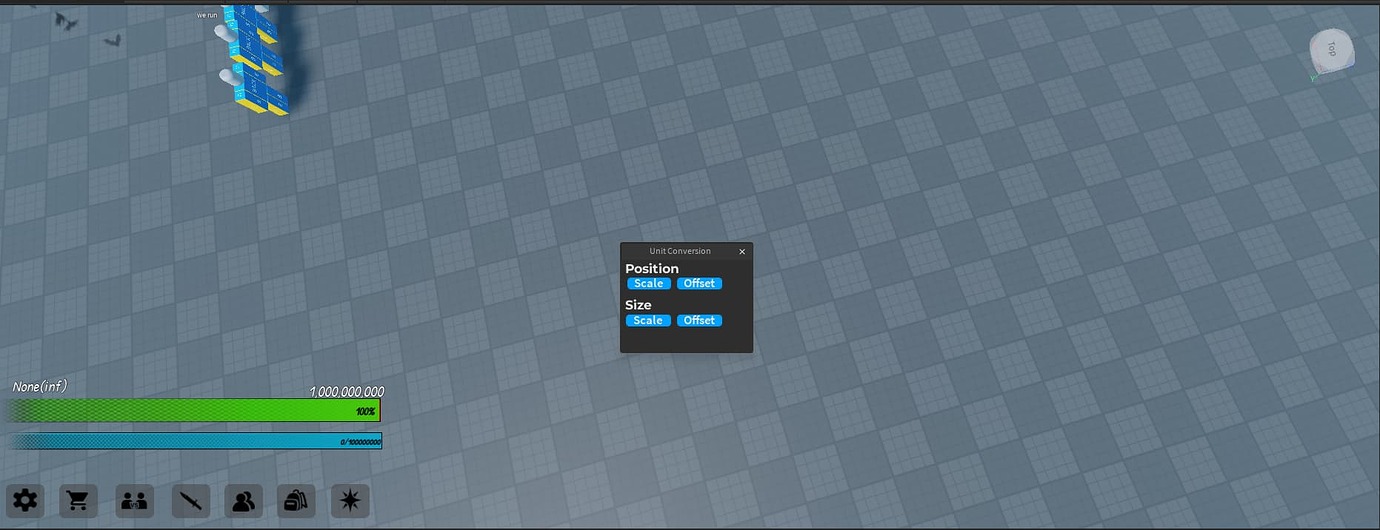1380x530 pixels.
Task: Click the 1,000,000,000 value text
Action: pos(346,392)
